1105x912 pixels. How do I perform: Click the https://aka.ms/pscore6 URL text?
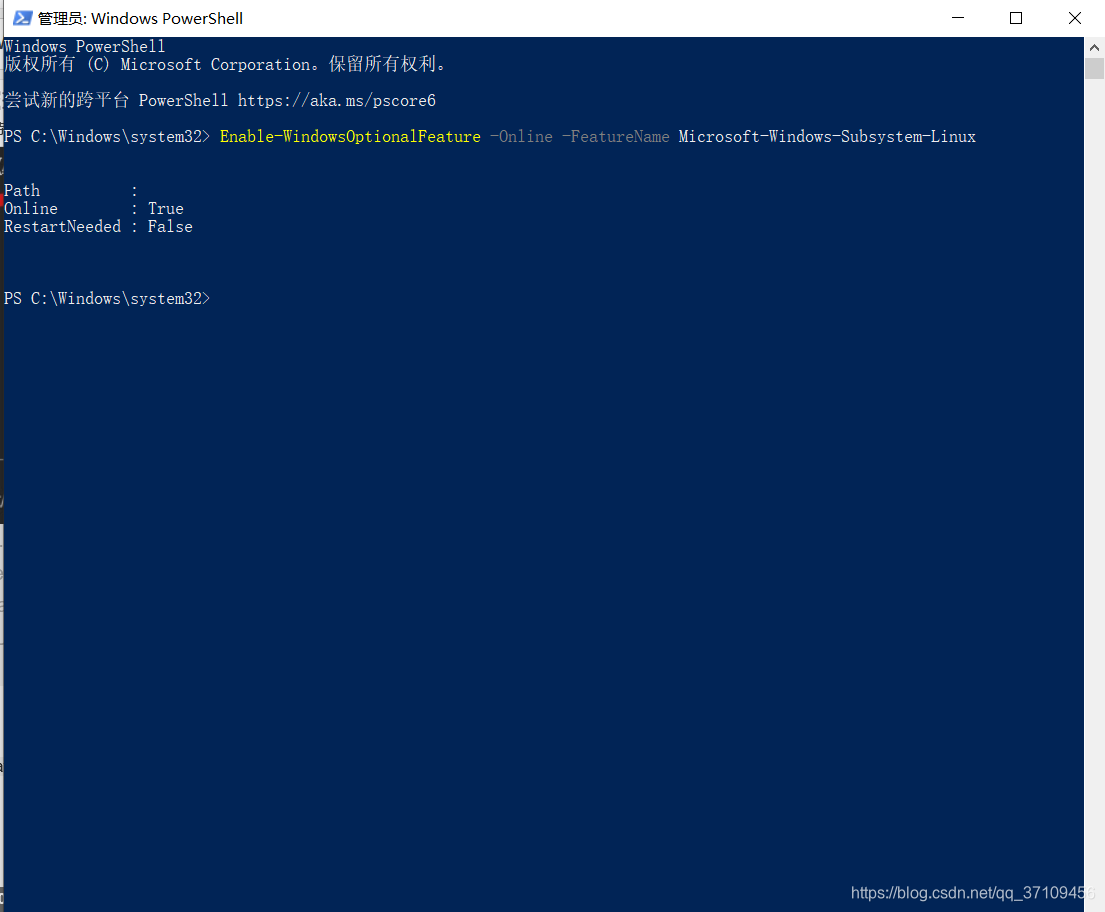click(x=336, y=101)
